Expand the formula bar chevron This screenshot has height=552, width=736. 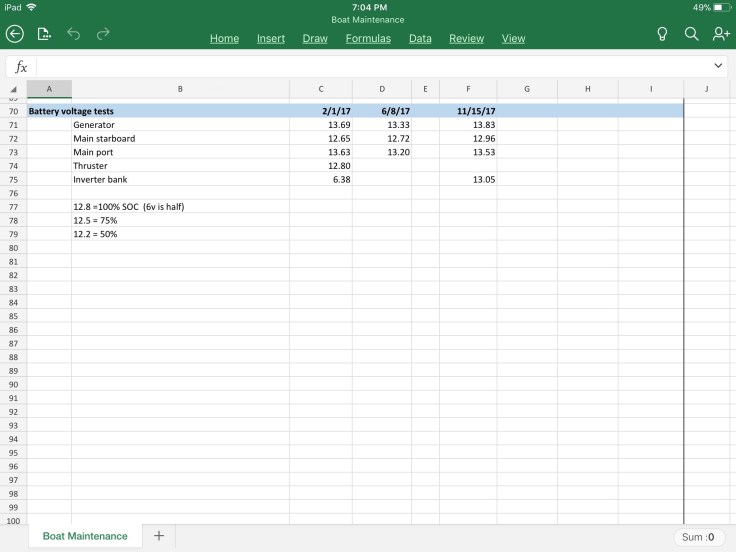(718, 66)
